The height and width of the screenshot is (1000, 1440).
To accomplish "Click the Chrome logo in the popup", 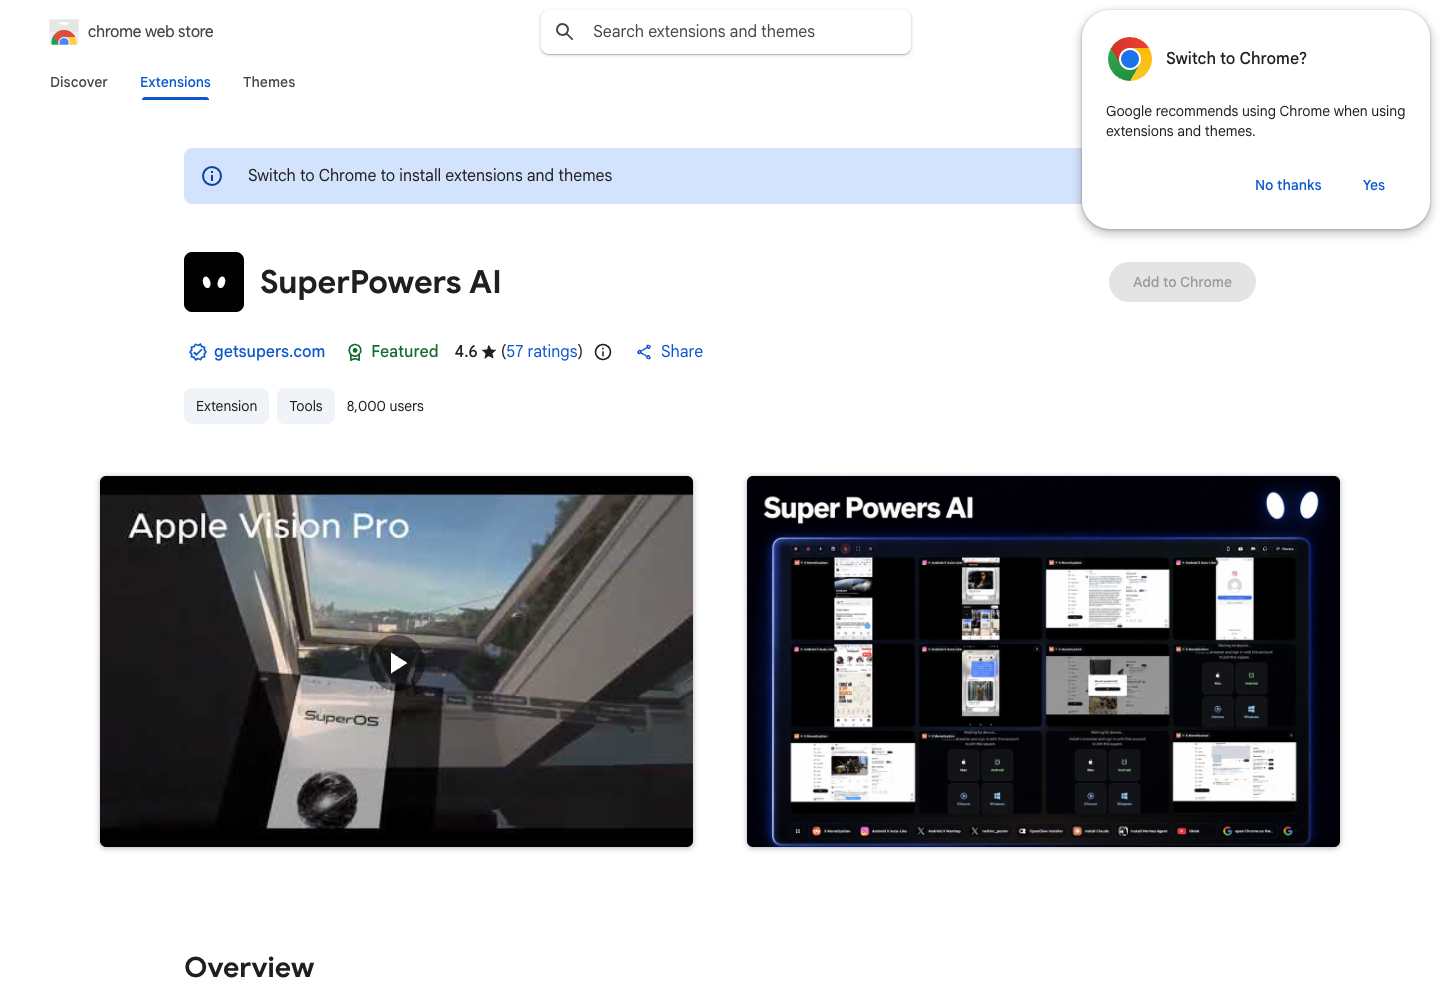I will point(1130,59).
